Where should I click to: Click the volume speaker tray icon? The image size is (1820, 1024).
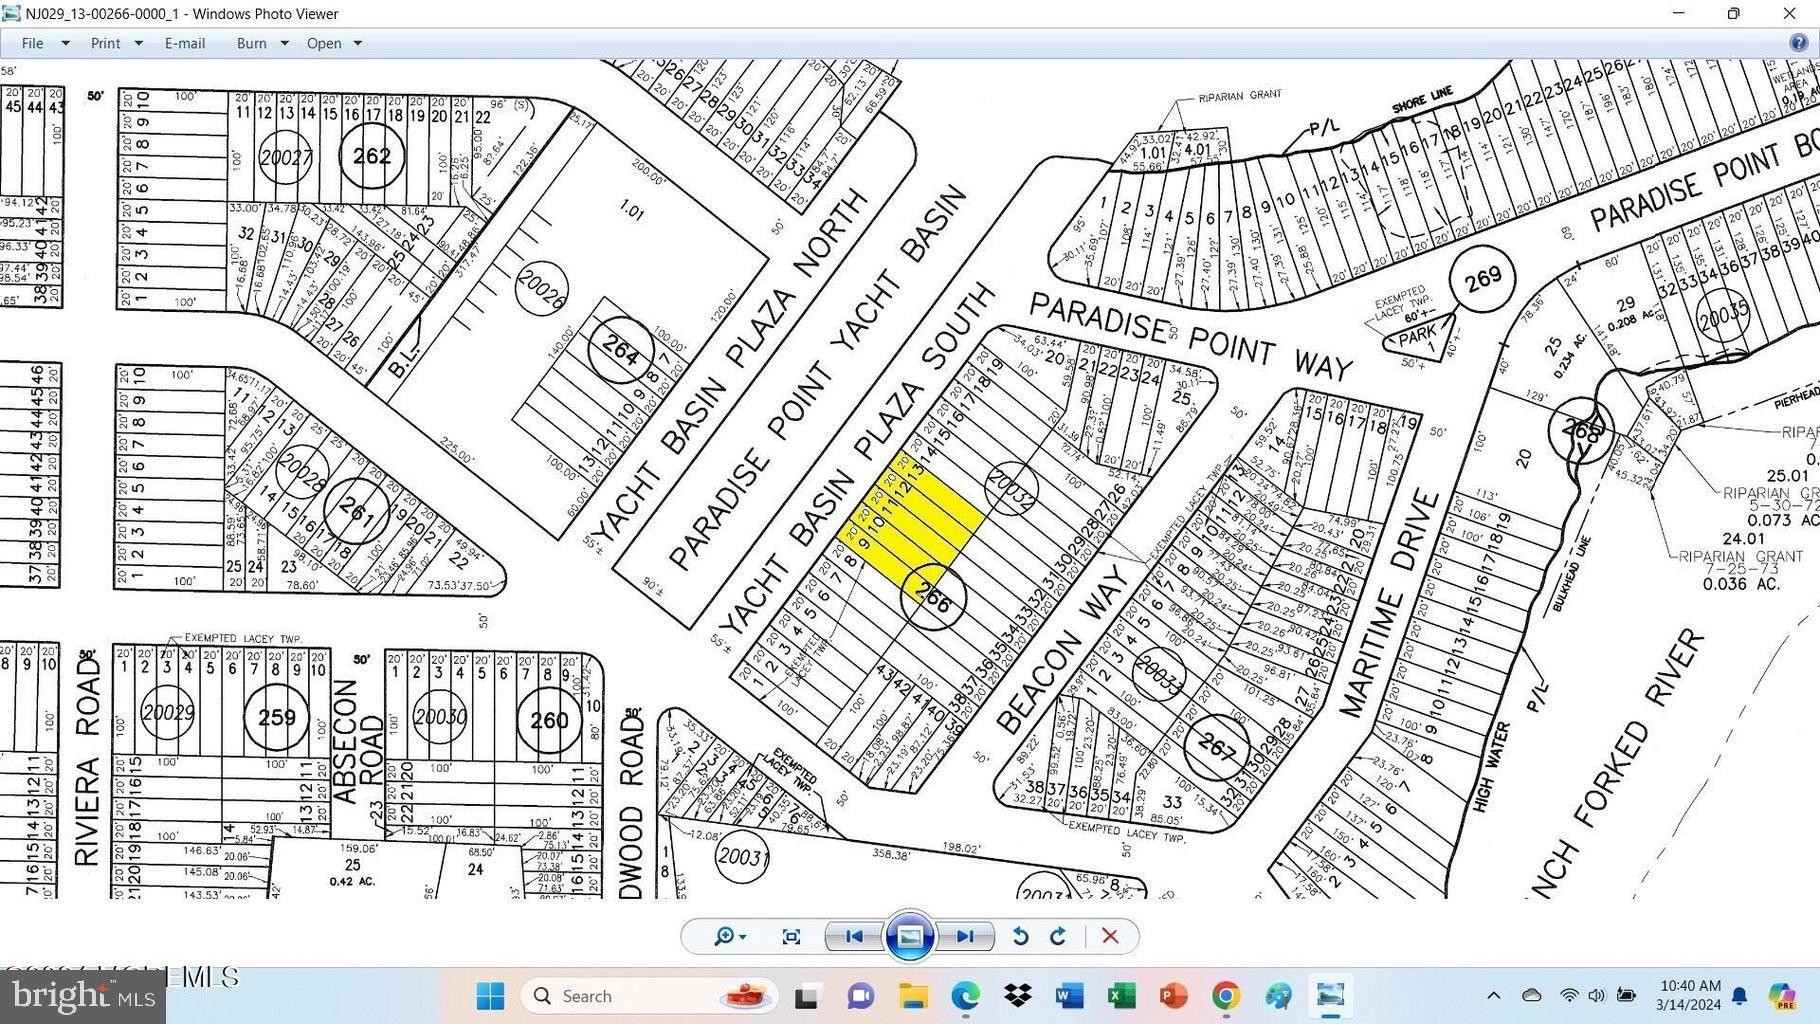pos(1596,996)
